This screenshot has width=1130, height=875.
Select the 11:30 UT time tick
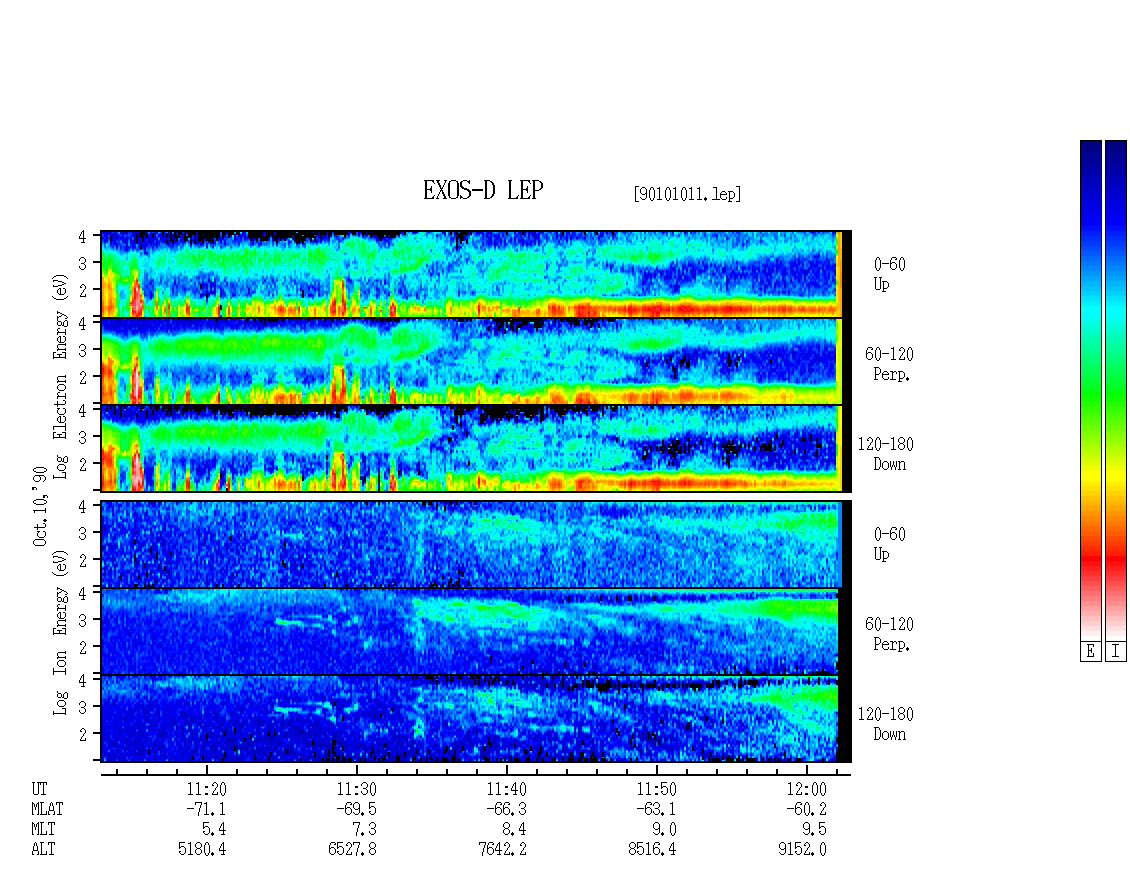click(356, 789)
